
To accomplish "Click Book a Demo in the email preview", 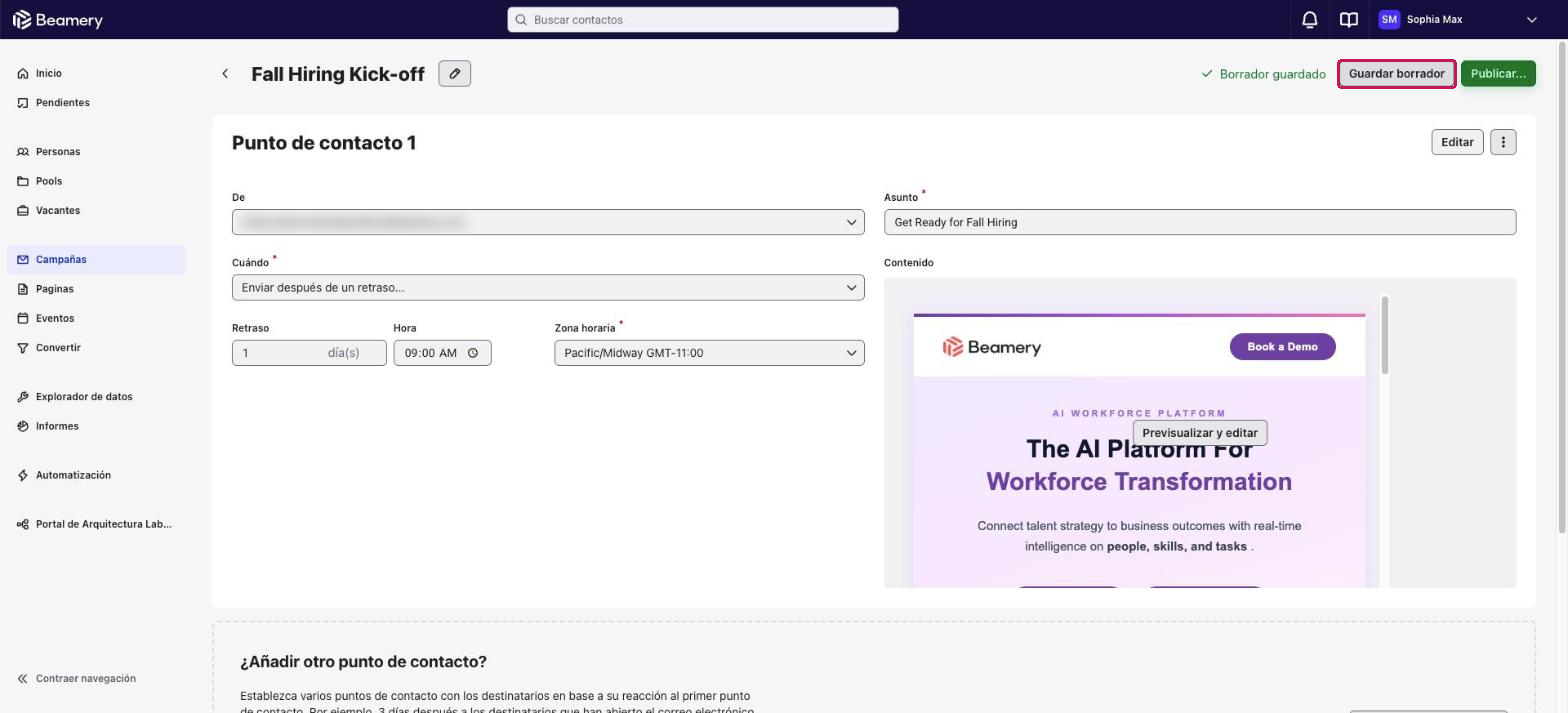I will point(1282,347).
